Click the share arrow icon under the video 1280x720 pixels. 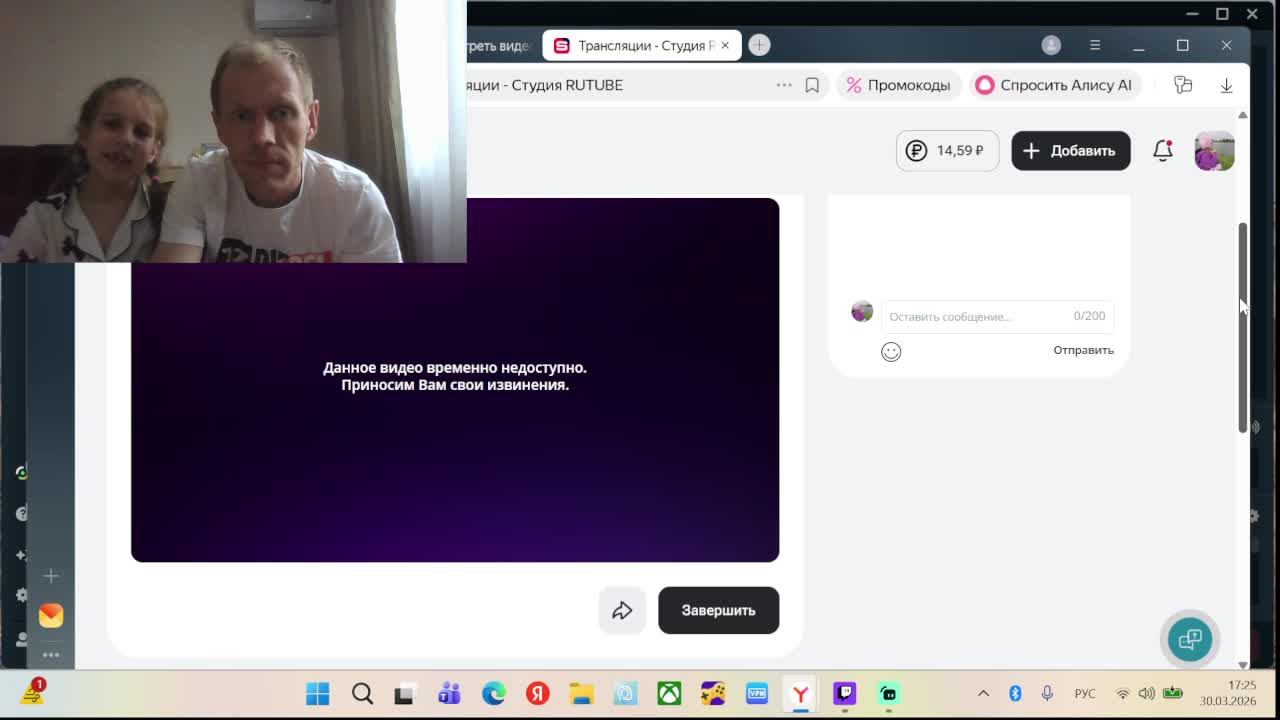tap(622, 610)
